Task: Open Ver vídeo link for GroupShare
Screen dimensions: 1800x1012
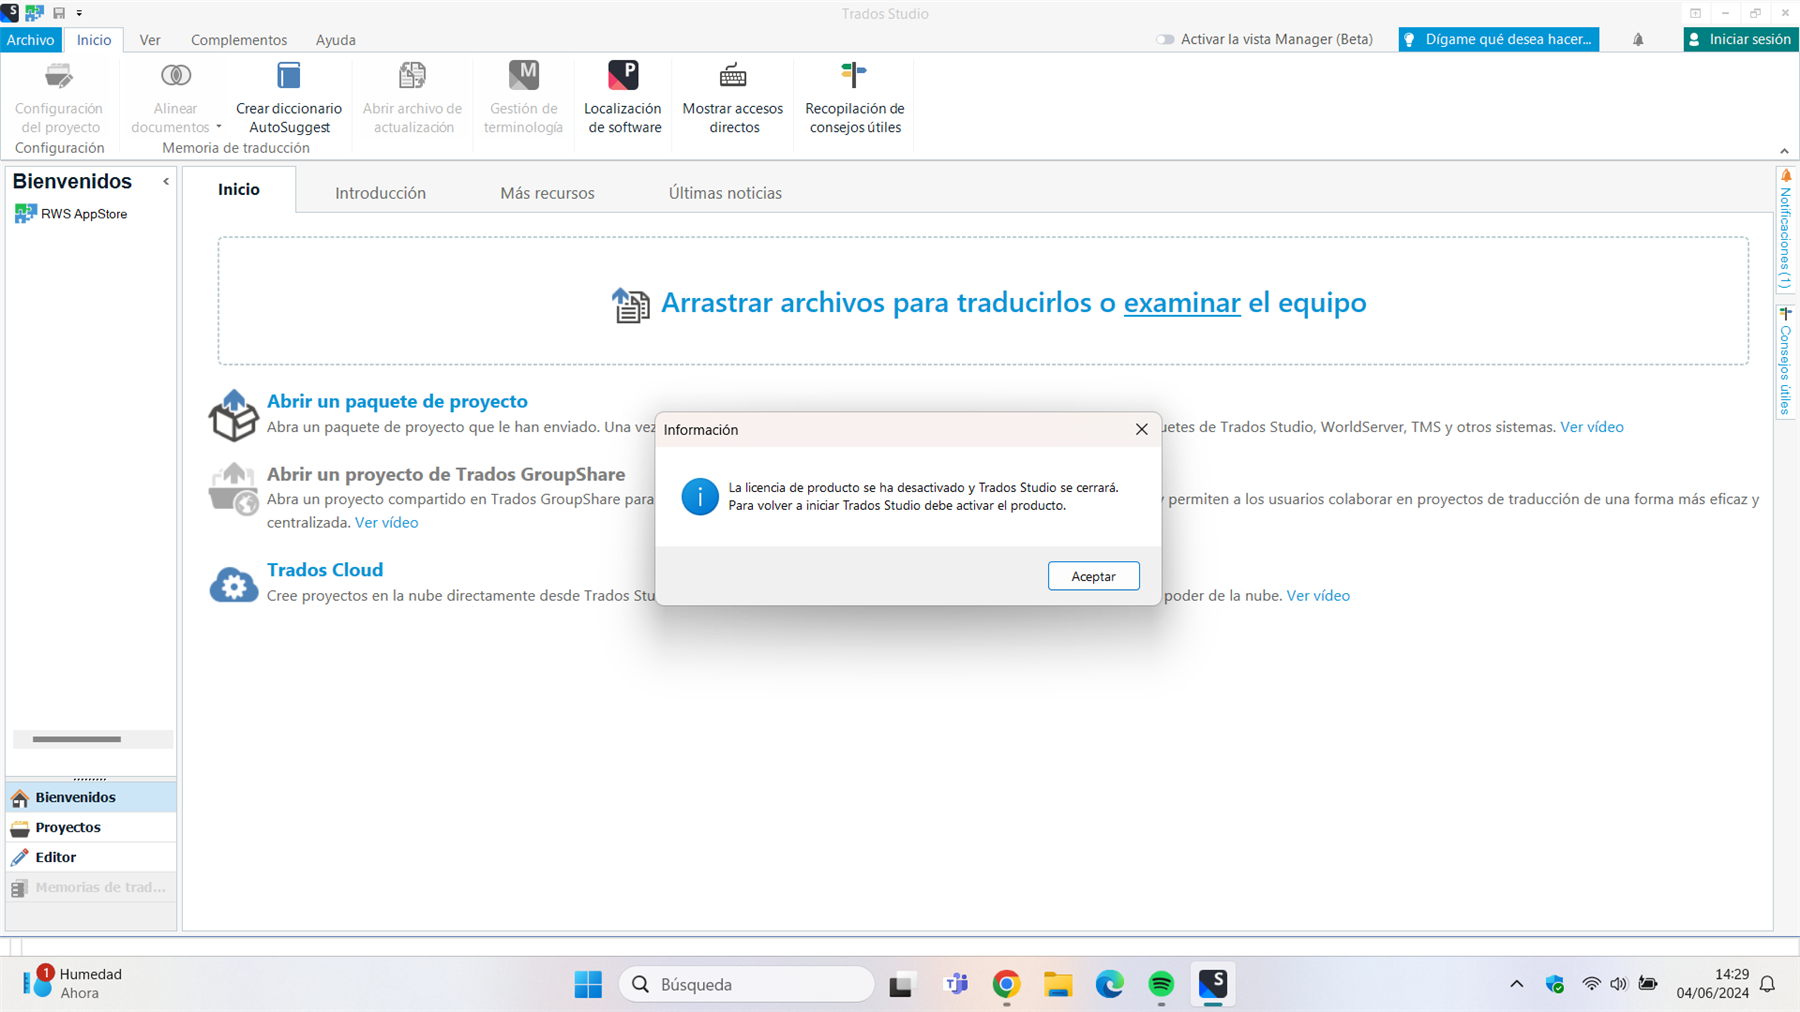Action: point(386,523)
